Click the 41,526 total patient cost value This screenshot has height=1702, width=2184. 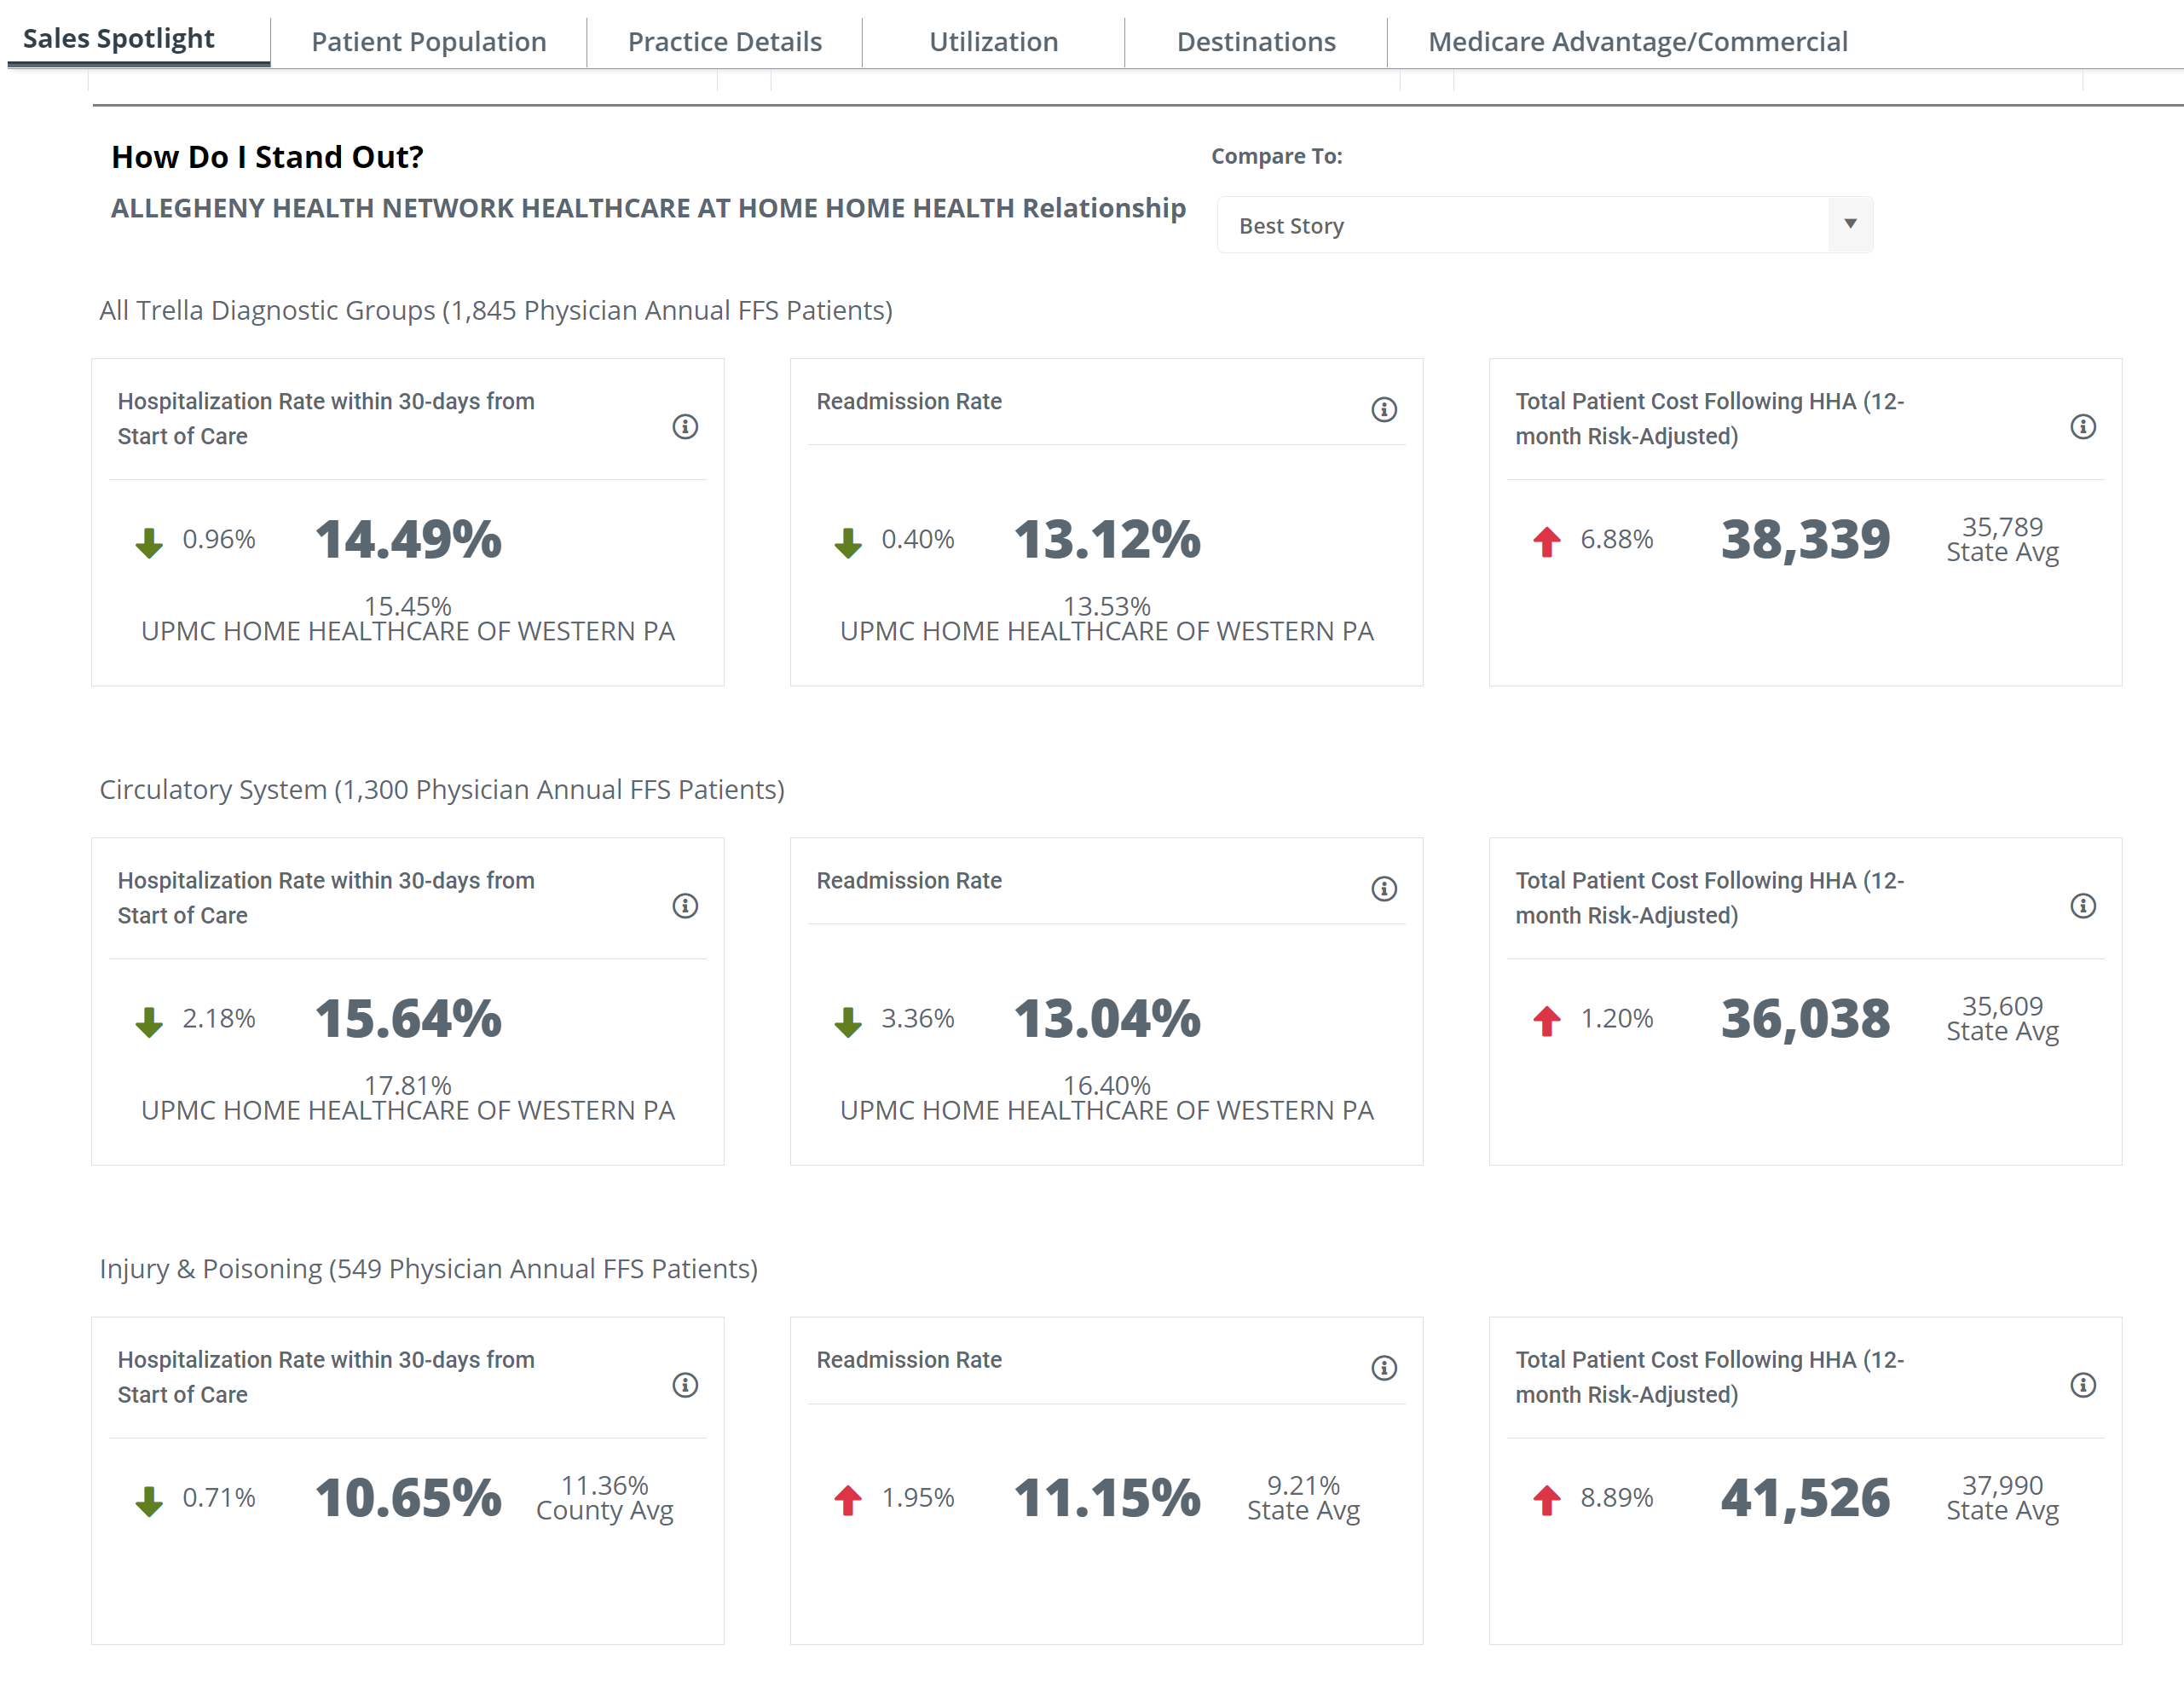click(1806, 1498)
